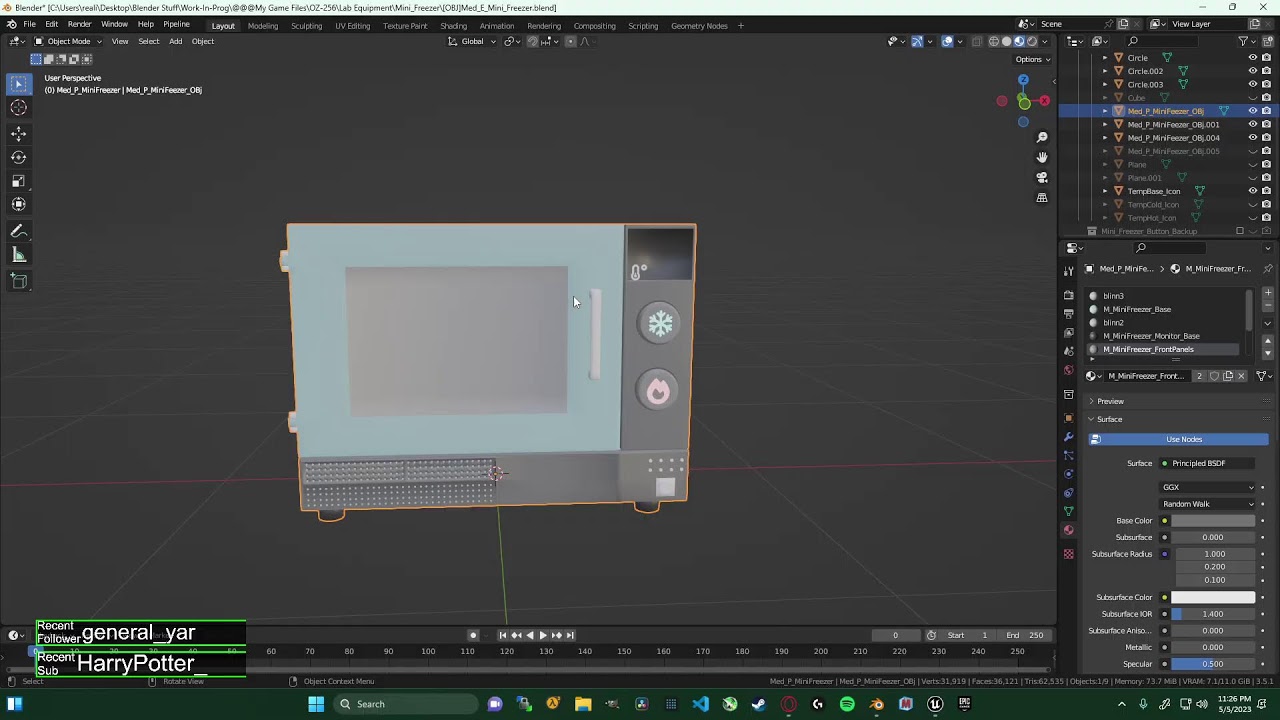Hide Med_P_MiniFeezer_OBj.001 eye icon
1280x720 pixels.
coord(1252,124)
